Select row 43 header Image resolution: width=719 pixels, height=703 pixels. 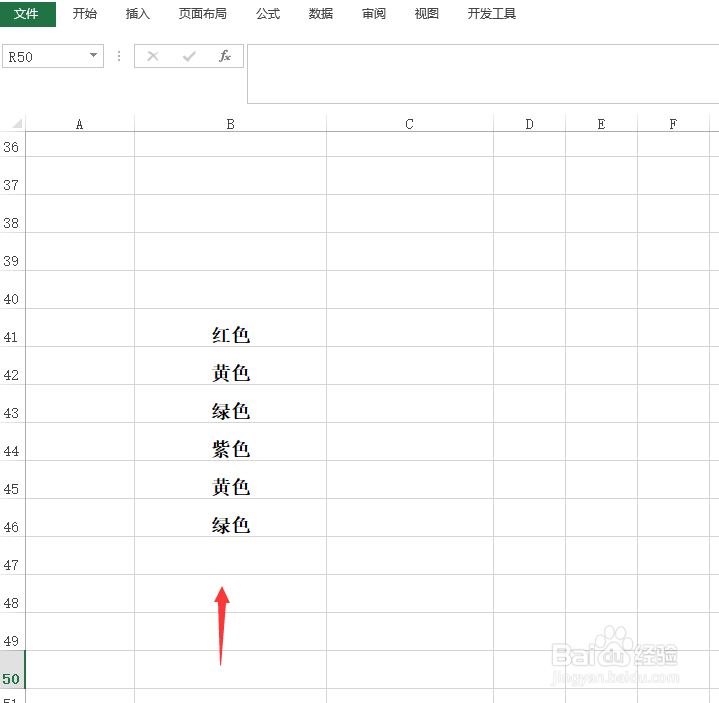click(12, 404)
